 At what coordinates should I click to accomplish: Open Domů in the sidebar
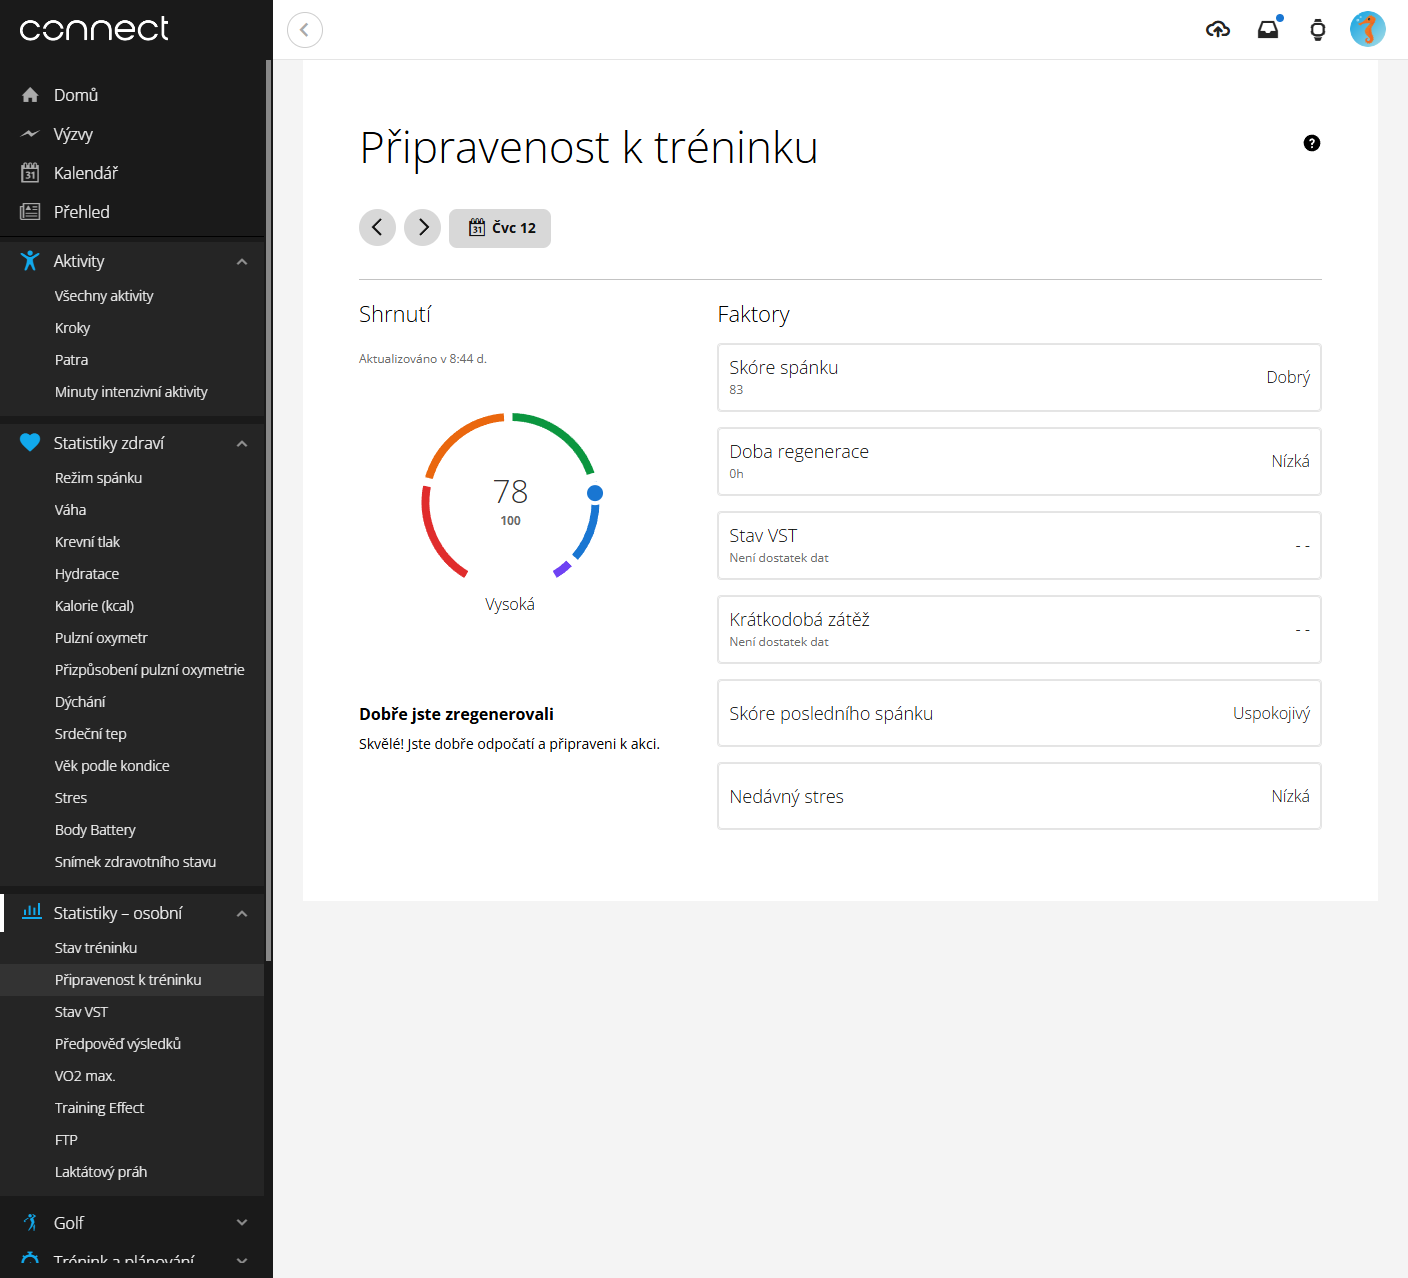pyautogui.click(x=76, y=95)
